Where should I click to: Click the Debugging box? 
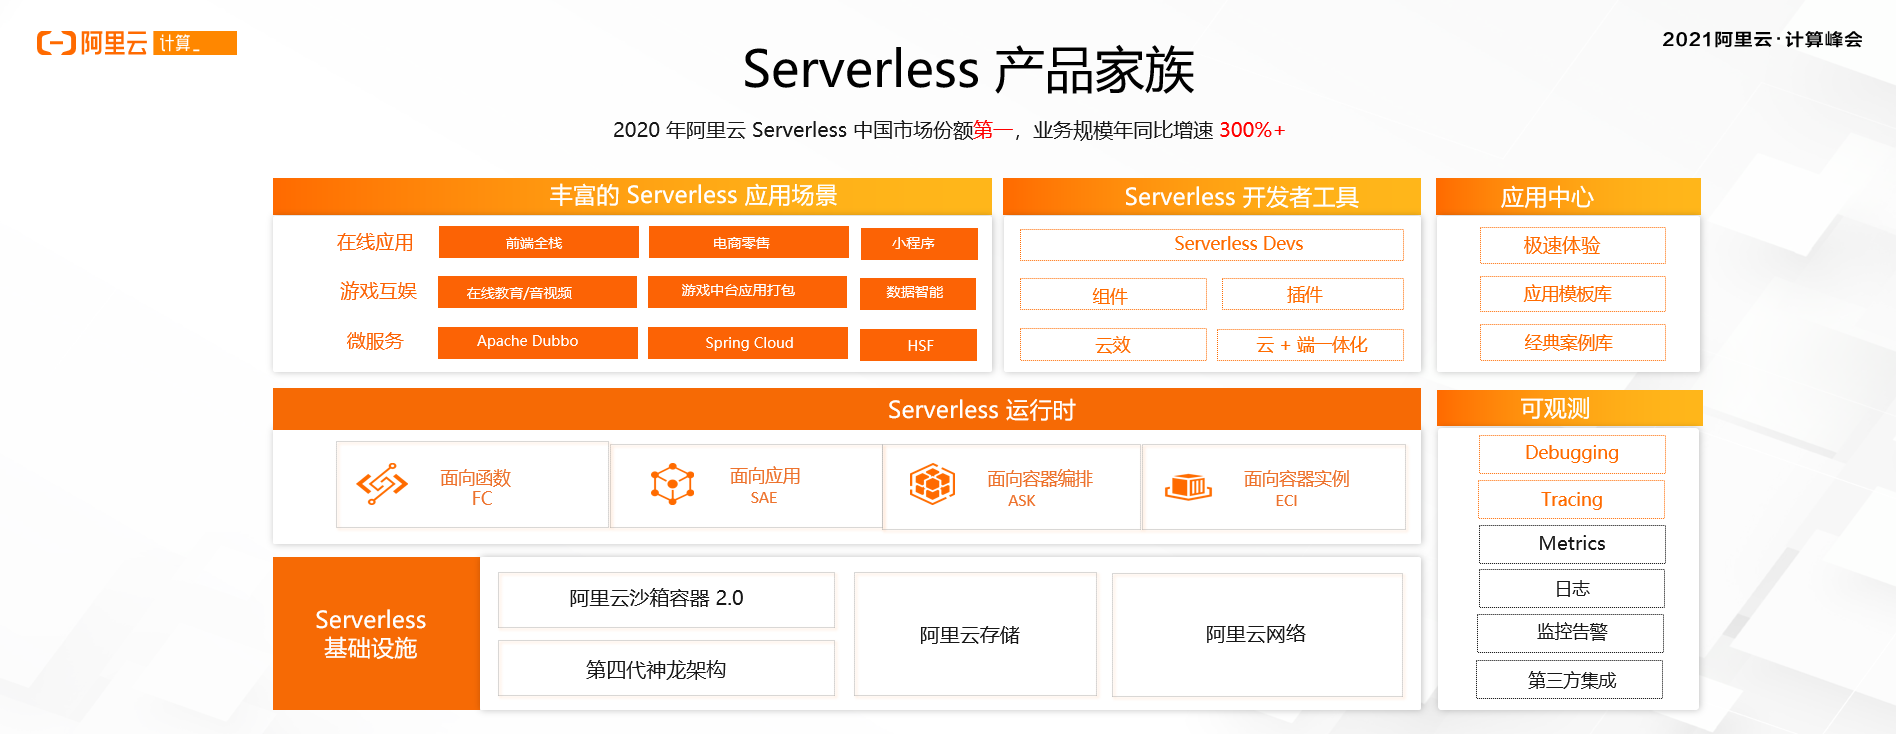tap(1572, 454)
